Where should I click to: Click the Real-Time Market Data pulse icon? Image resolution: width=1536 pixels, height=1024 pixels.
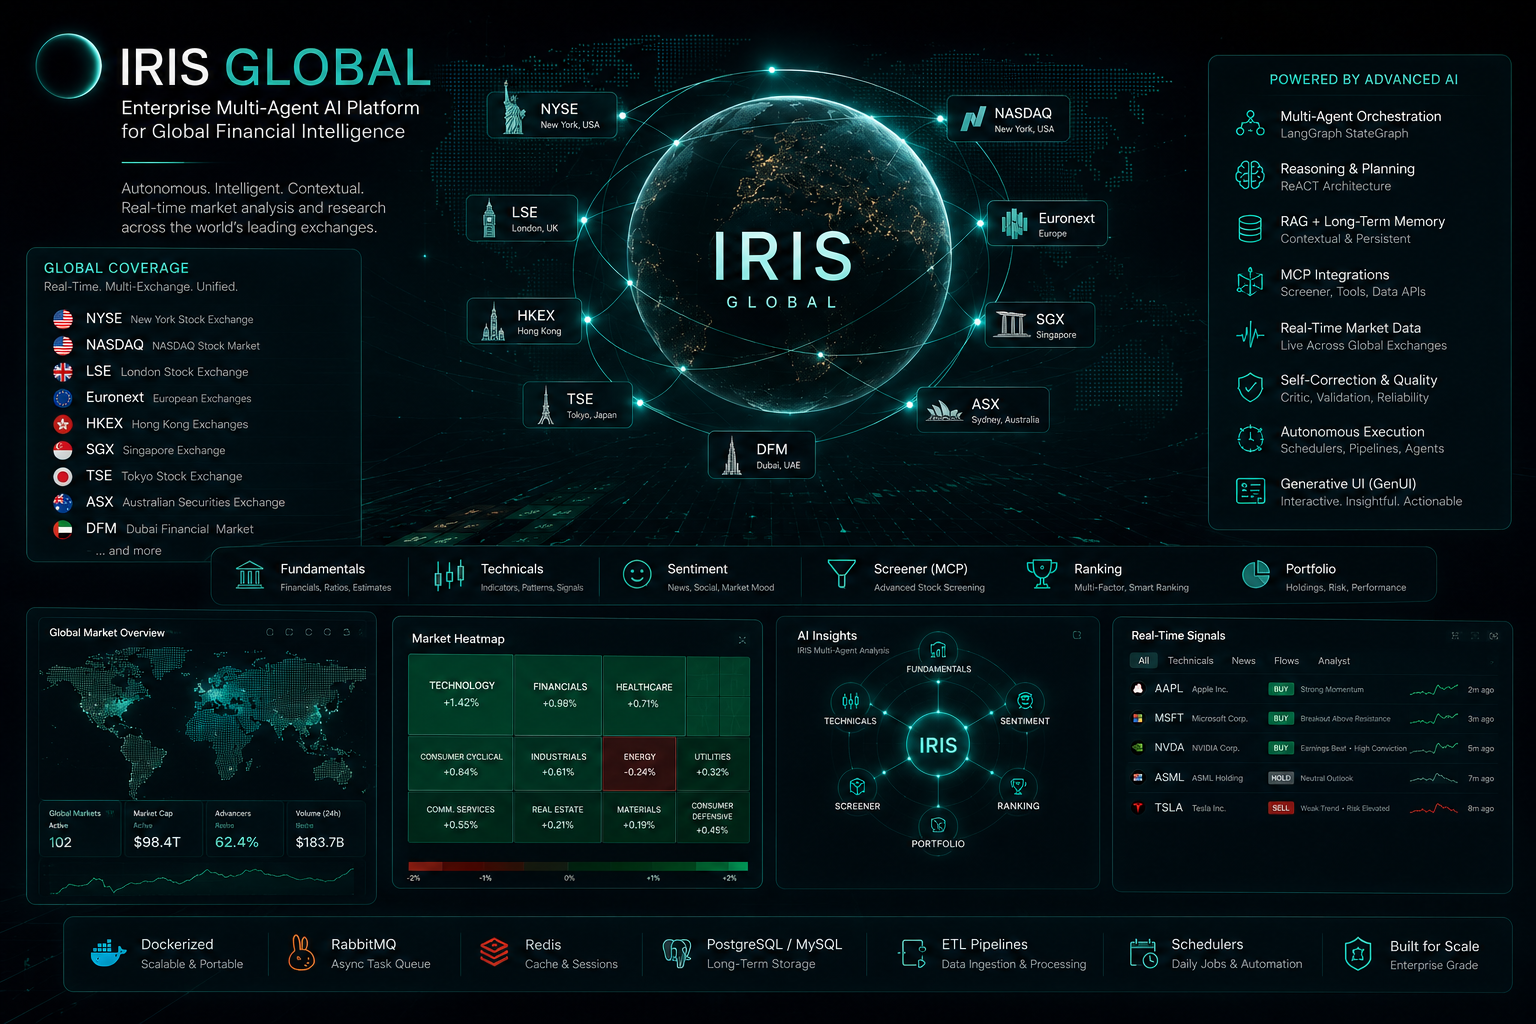tap(1250, 335)
